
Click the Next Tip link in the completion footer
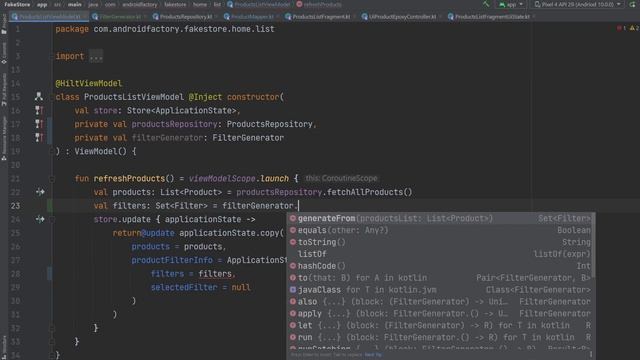click(373, 355)
